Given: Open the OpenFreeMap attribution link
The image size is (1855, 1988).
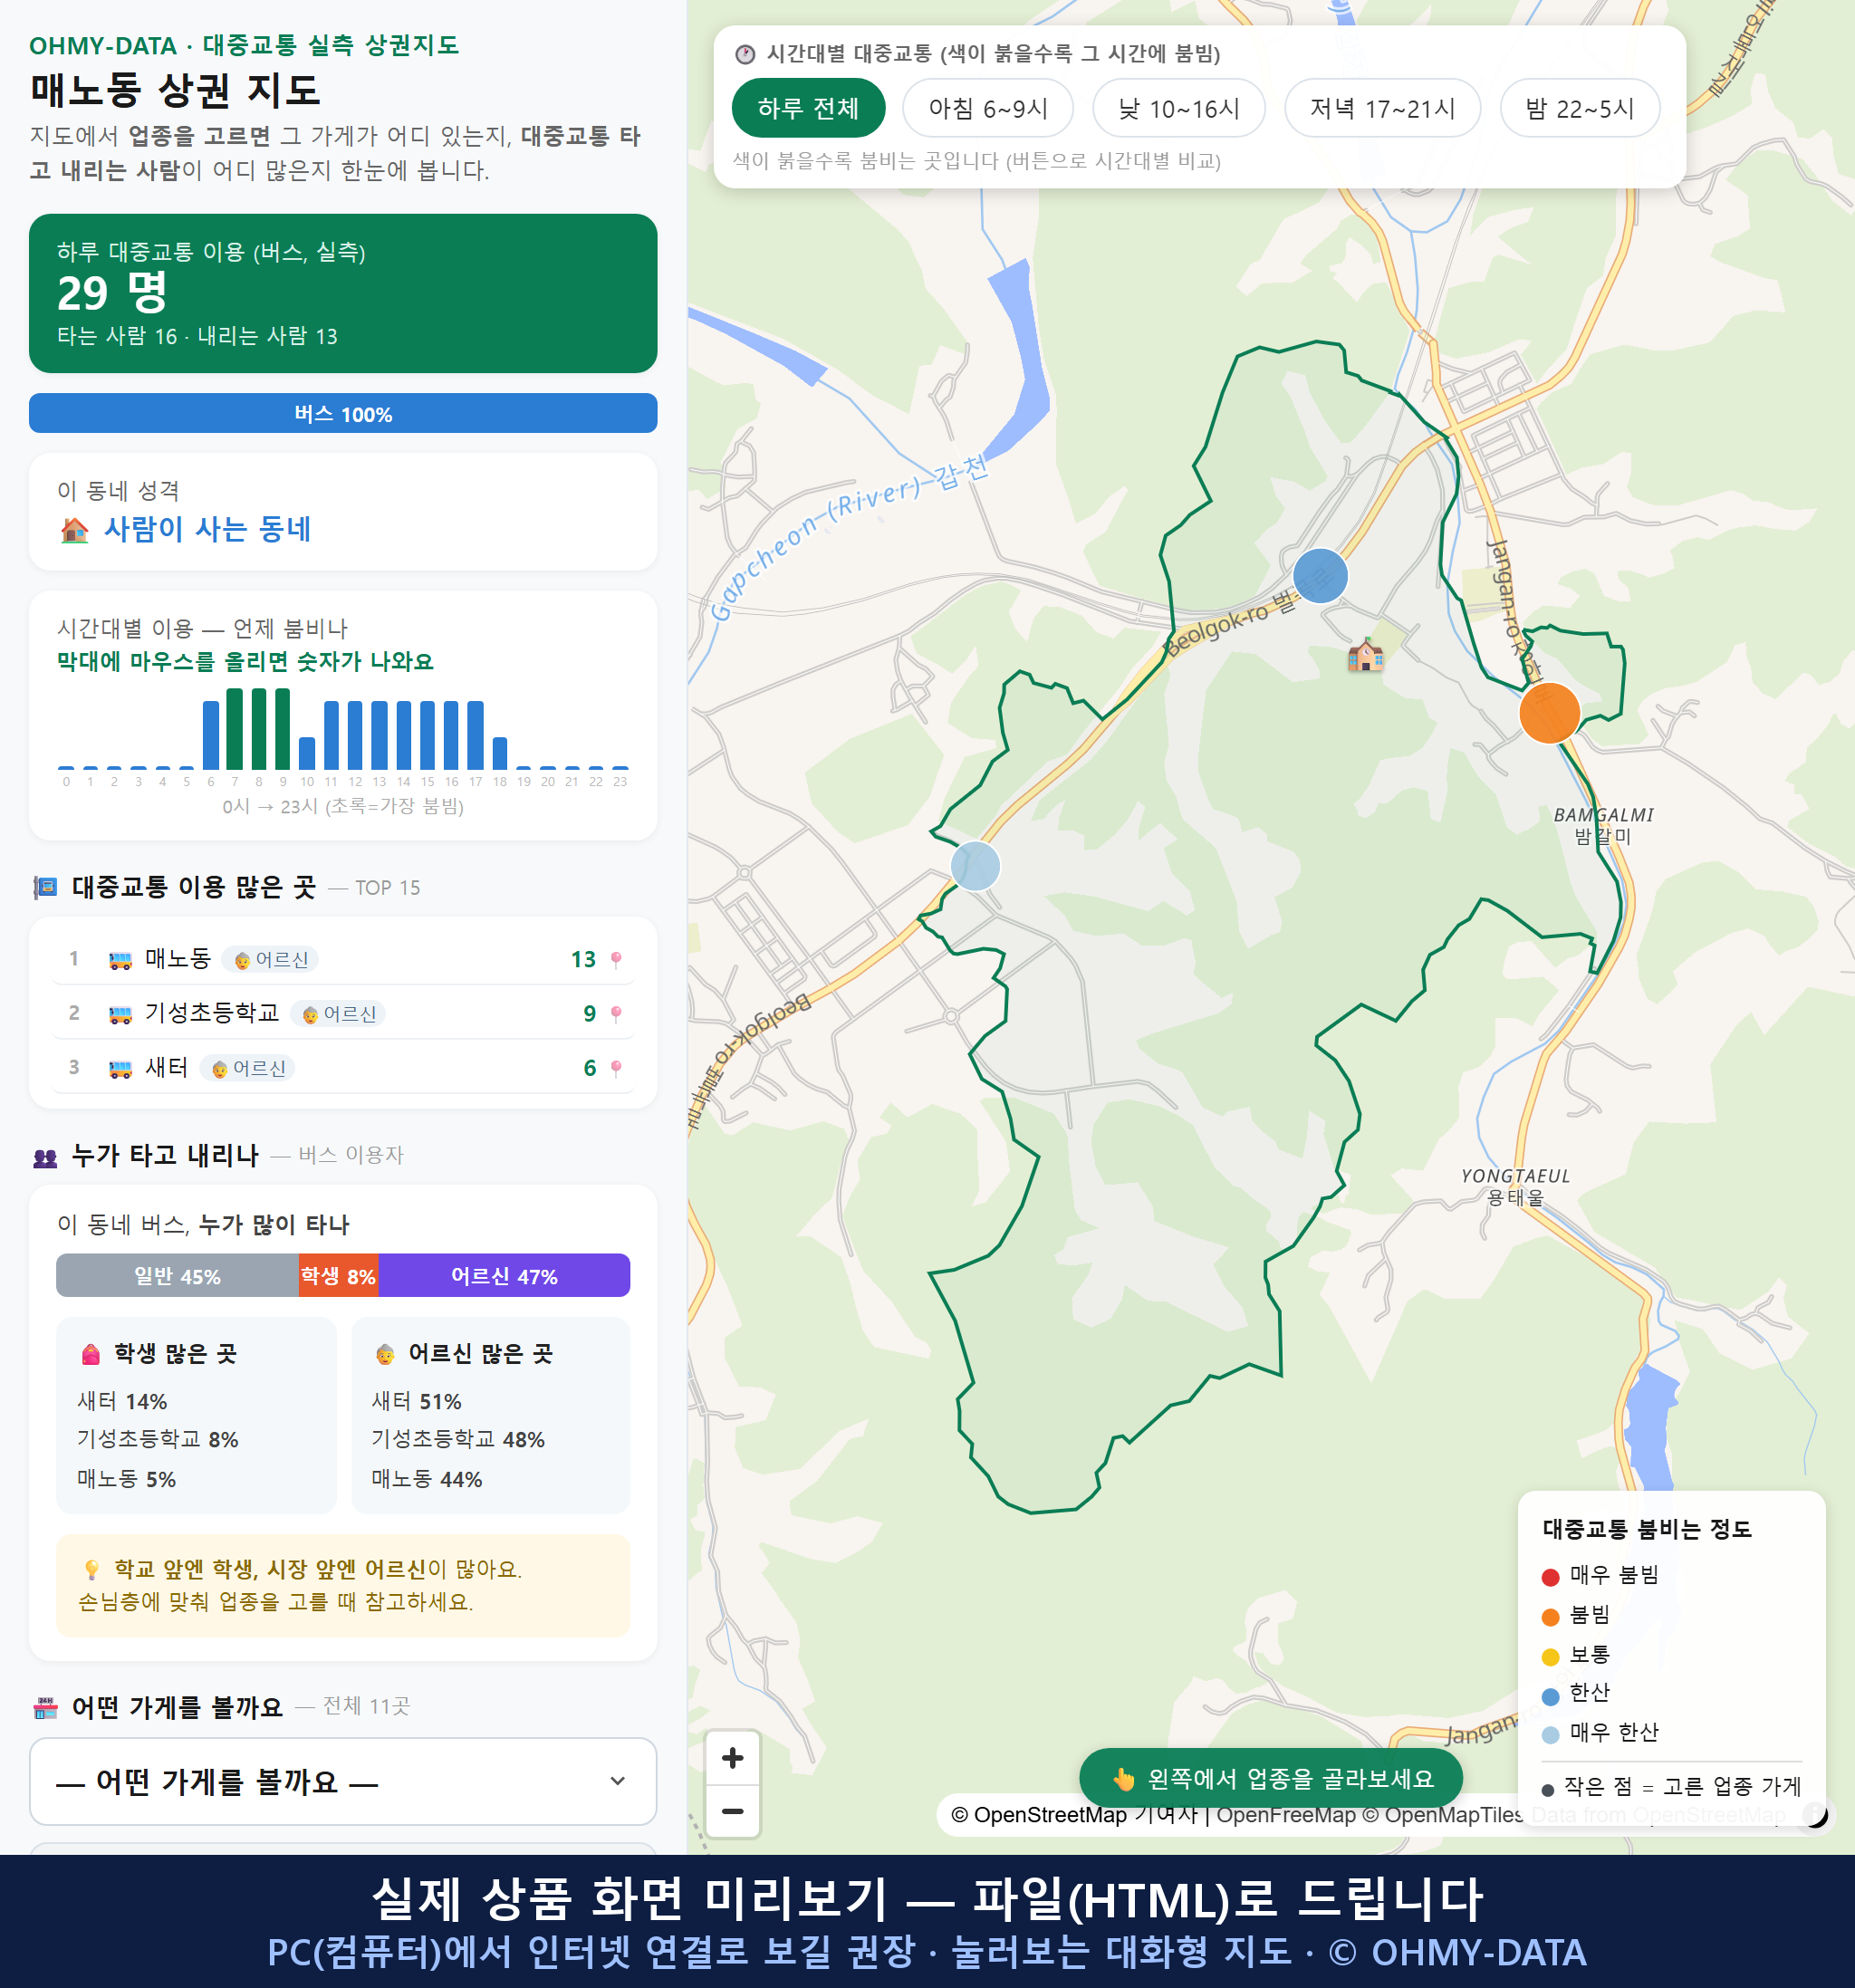Looking at the screenshot, I should 1286,1814.
